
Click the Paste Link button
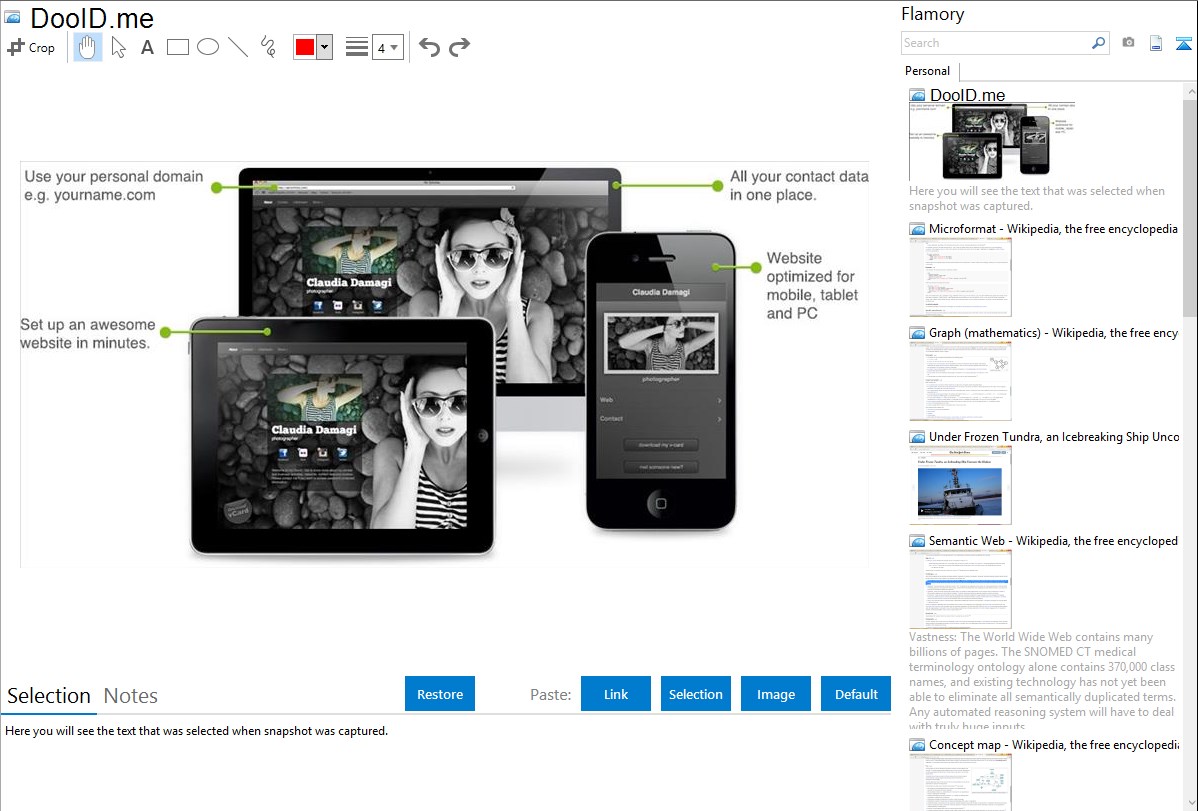pos(616,694)
